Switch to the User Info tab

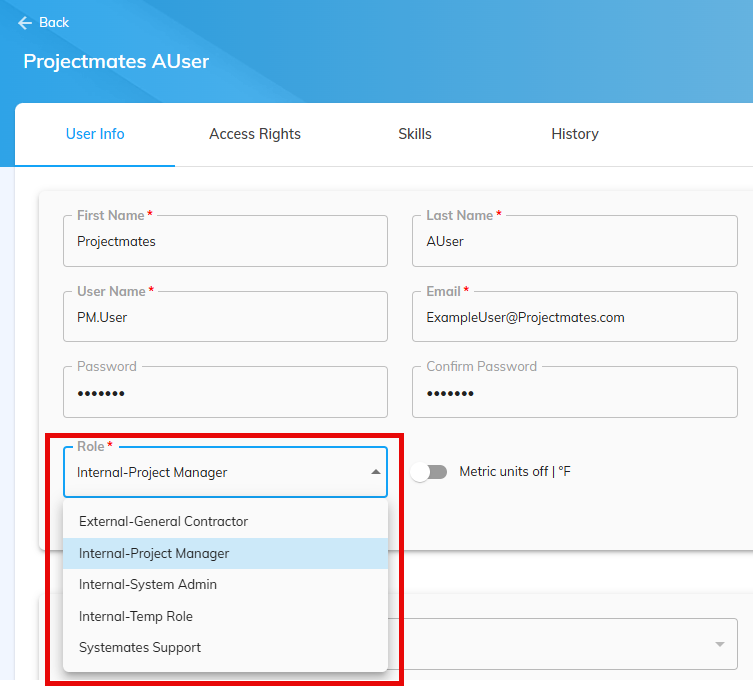click(95, 134)
